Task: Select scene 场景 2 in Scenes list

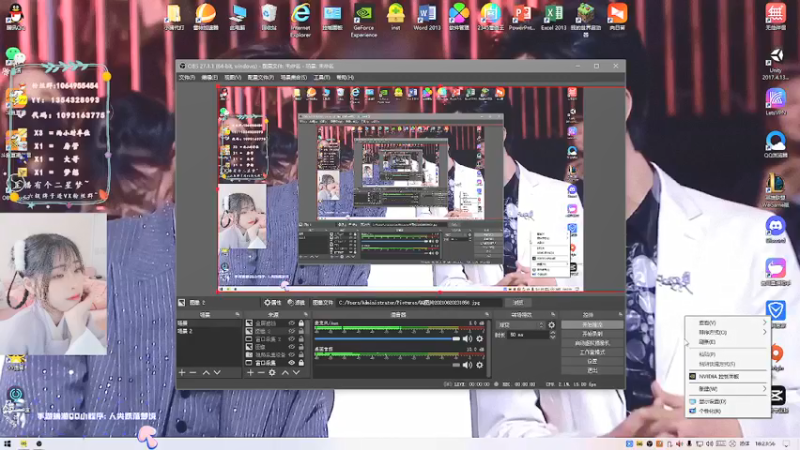Action: (x=209, y=331)
